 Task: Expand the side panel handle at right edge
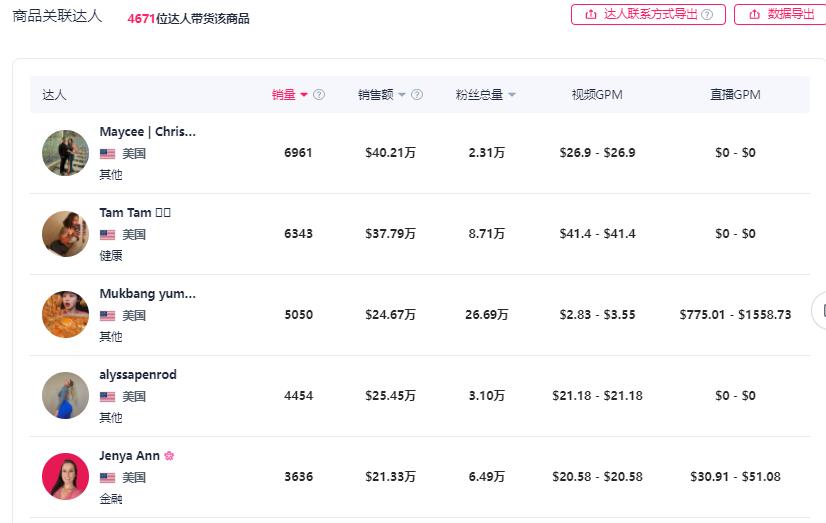tap(820, 311)
